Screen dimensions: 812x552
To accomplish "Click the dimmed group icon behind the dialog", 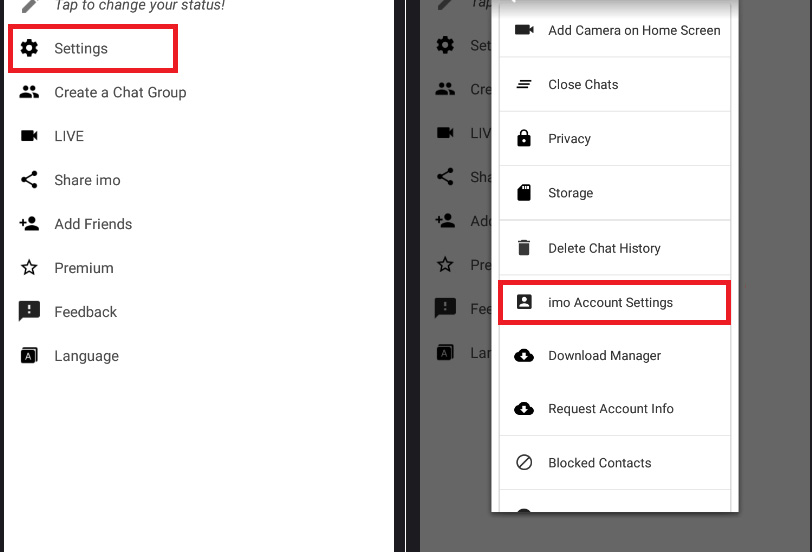I will 445,89.
